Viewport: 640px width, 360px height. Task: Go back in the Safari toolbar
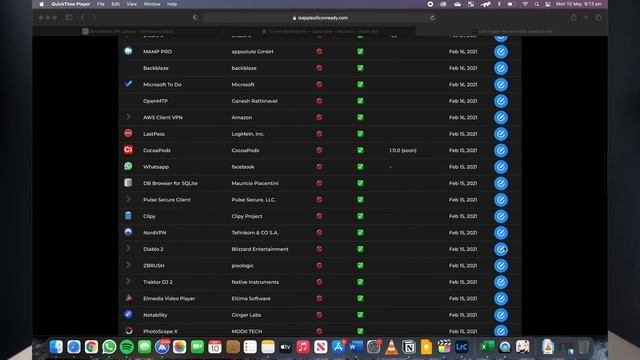point(83,18)
